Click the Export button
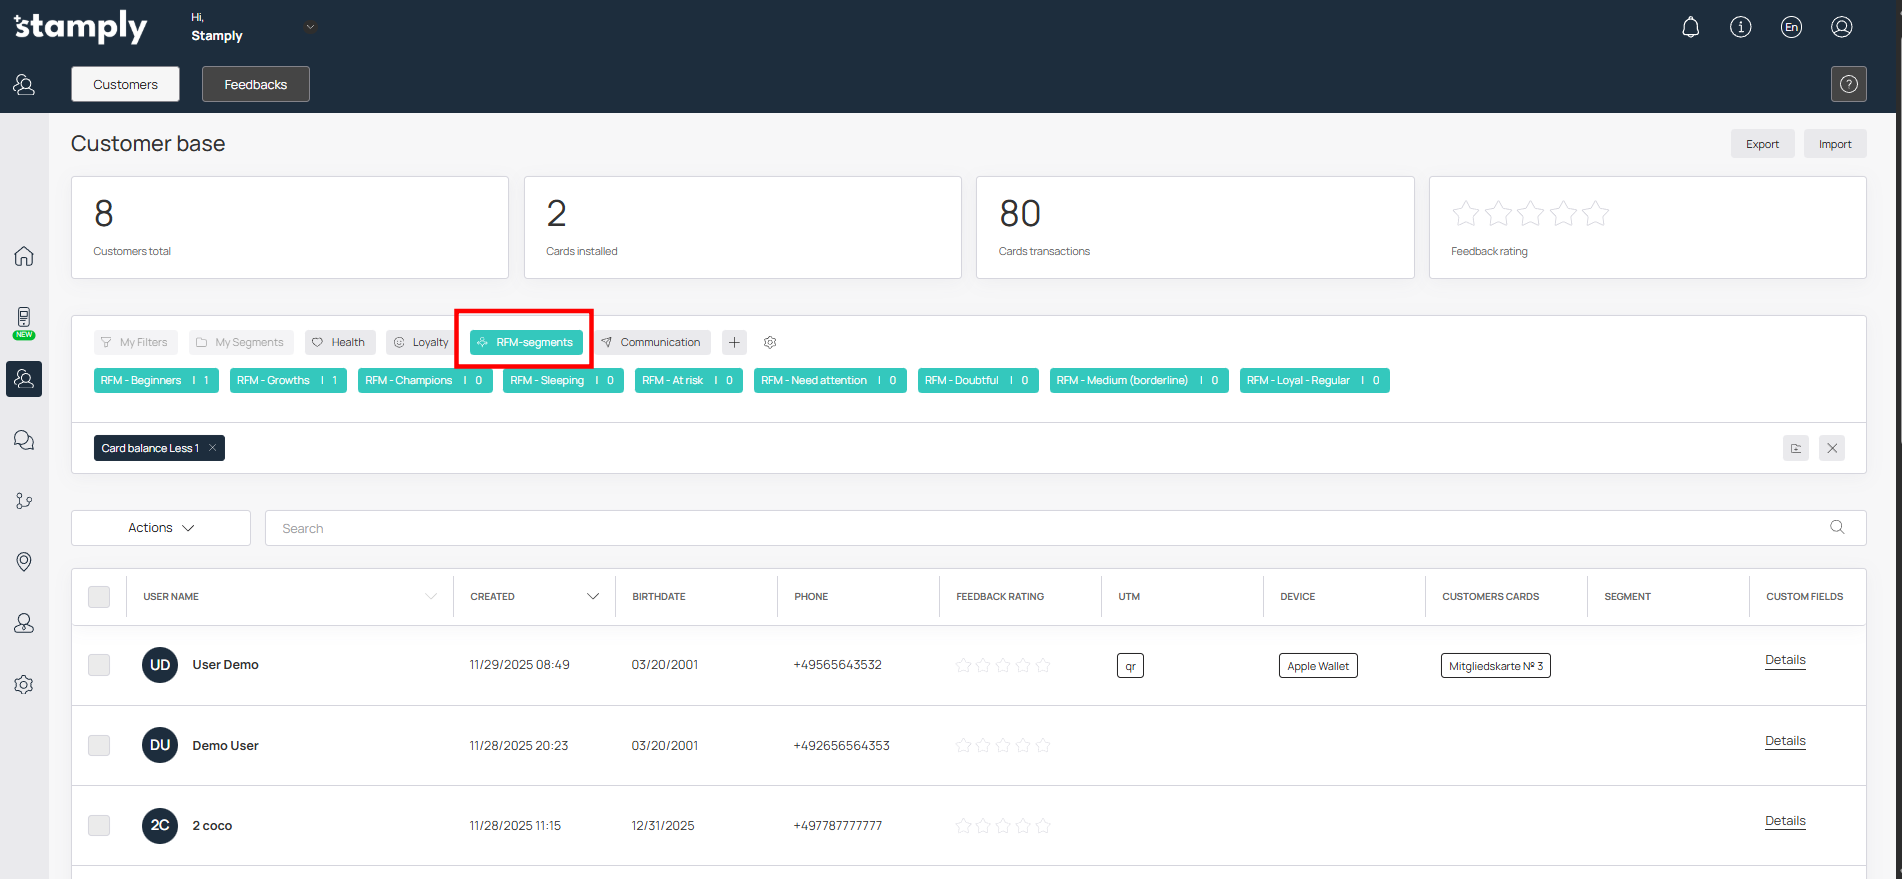The width and height of the screenshot is (1902, 879). [x=1762, y=144]
